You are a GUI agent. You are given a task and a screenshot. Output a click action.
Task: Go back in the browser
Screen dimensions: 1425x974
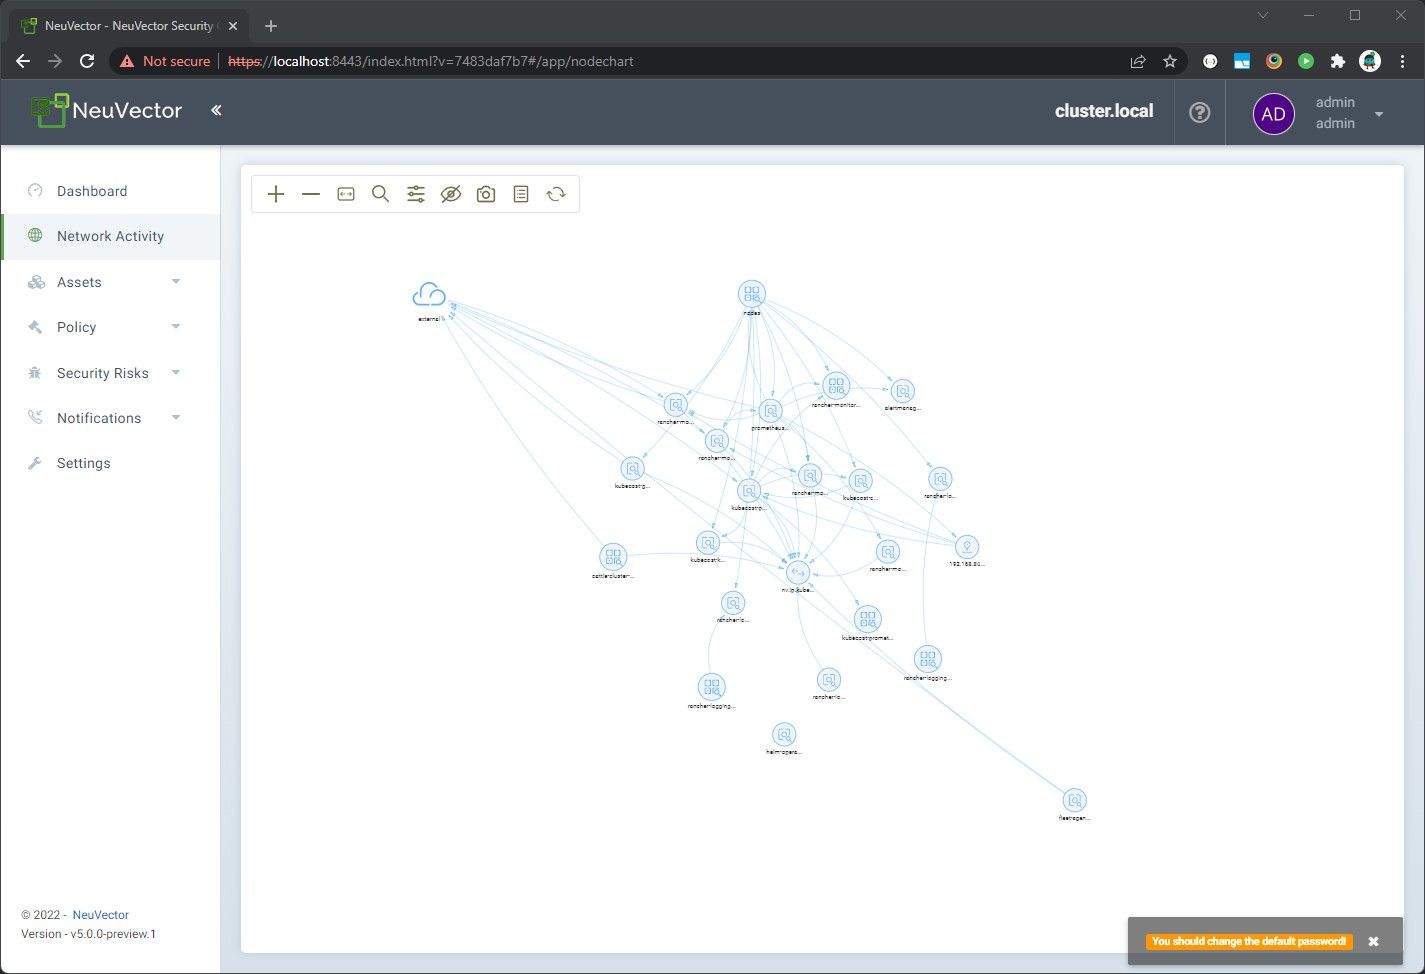pyautogui.click(x=23, y=61)
